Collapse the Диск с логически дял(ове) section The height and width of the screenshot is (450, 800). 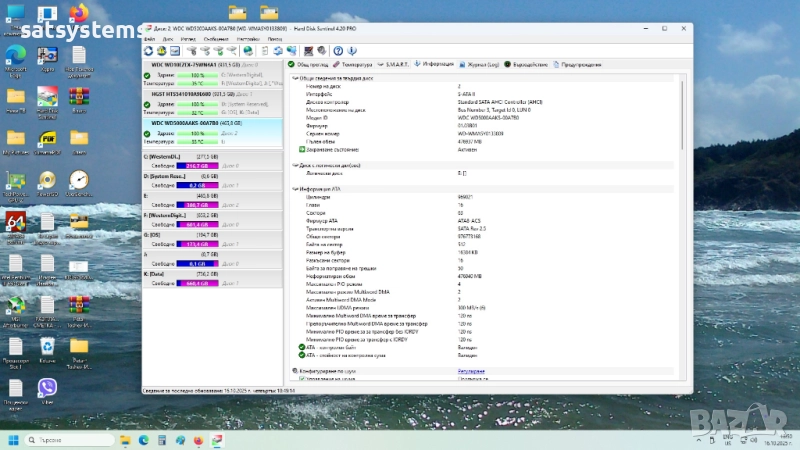pos(294,164)
